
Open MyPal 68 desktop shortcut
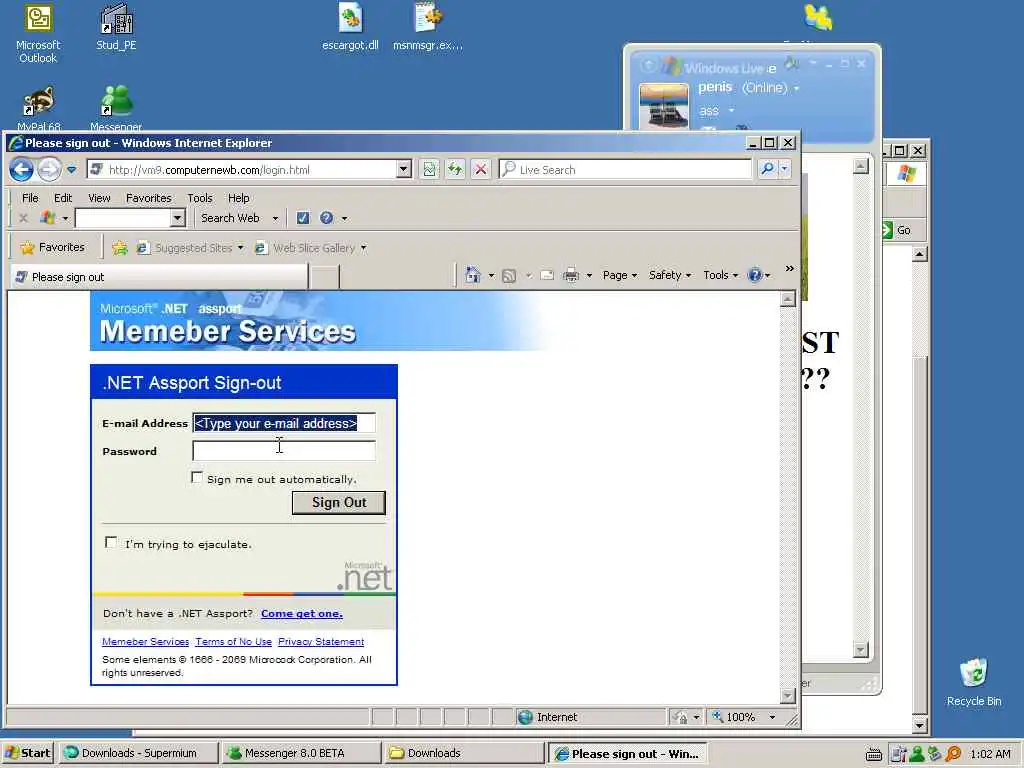(39, 108)
